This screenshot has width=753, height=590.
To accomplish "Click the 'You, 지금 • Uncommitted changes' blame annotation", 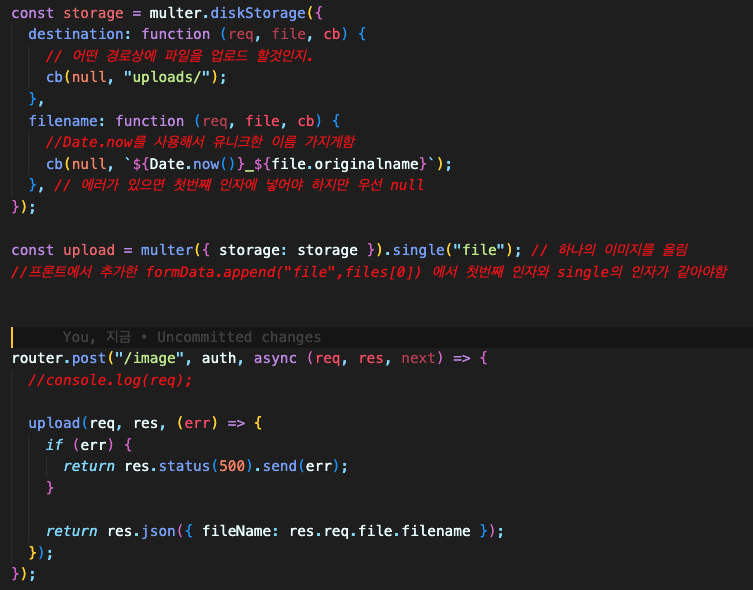I will (x=192, y=337).
